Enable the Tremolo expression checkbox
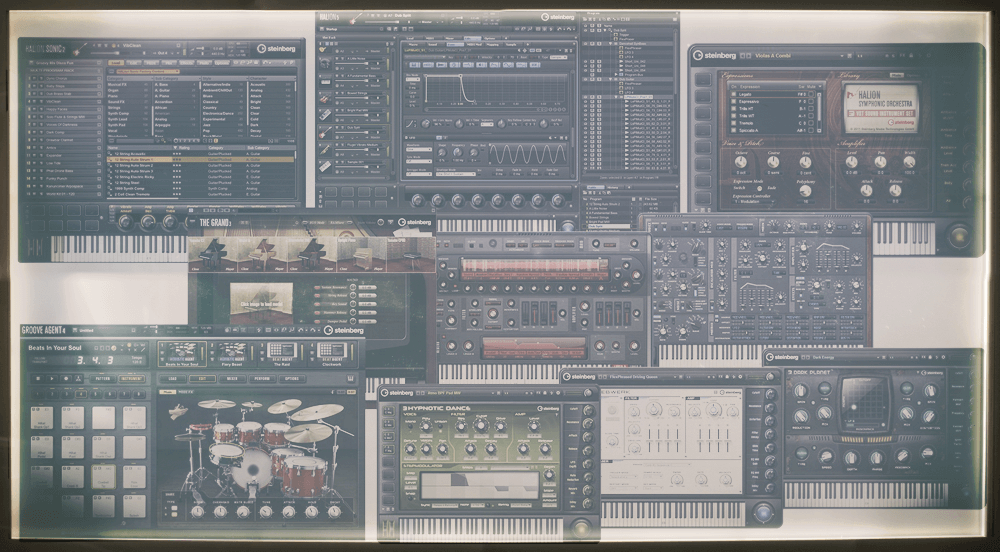Image resolution: width=1000 pixels, height=552 pixels. (733, 123)
